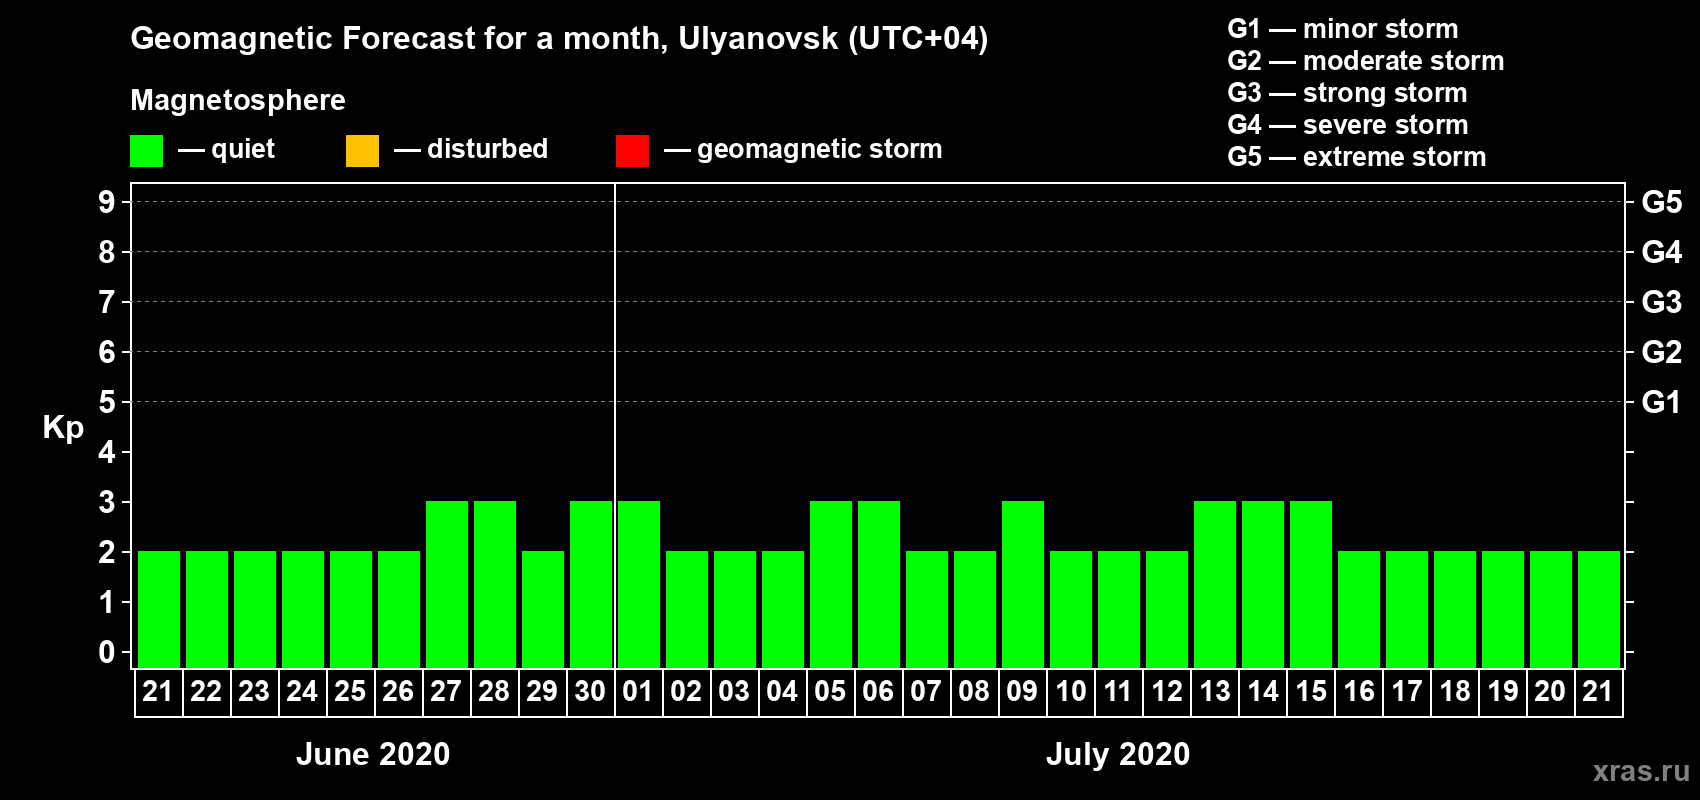Screen dimensions: 1700x800
Task: Select the bar for July 21
Action: coord(1599,609)
